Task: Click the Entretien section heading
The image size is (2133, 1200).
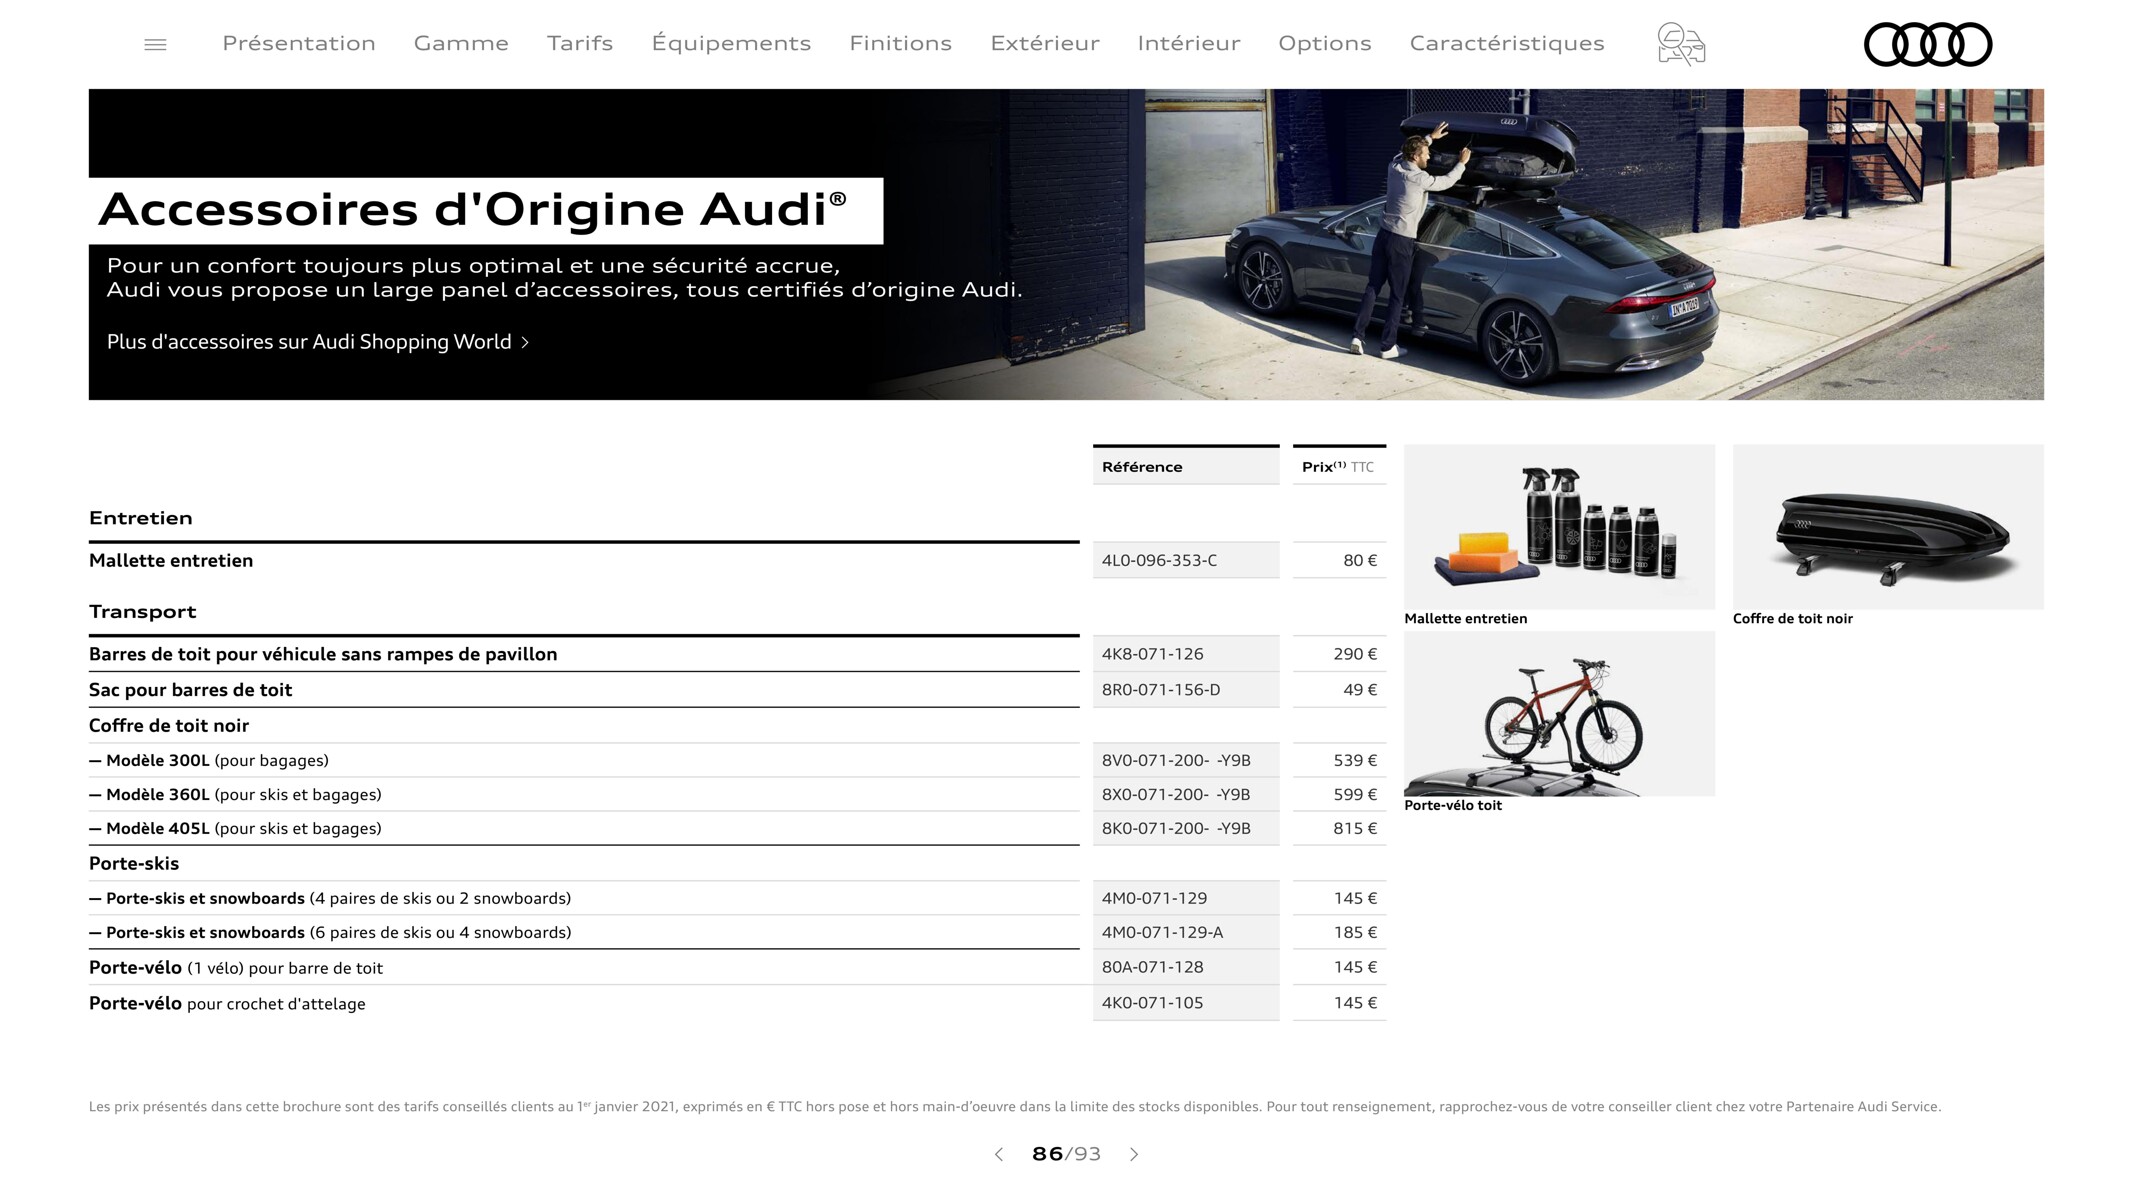Action: coord(141,518)
